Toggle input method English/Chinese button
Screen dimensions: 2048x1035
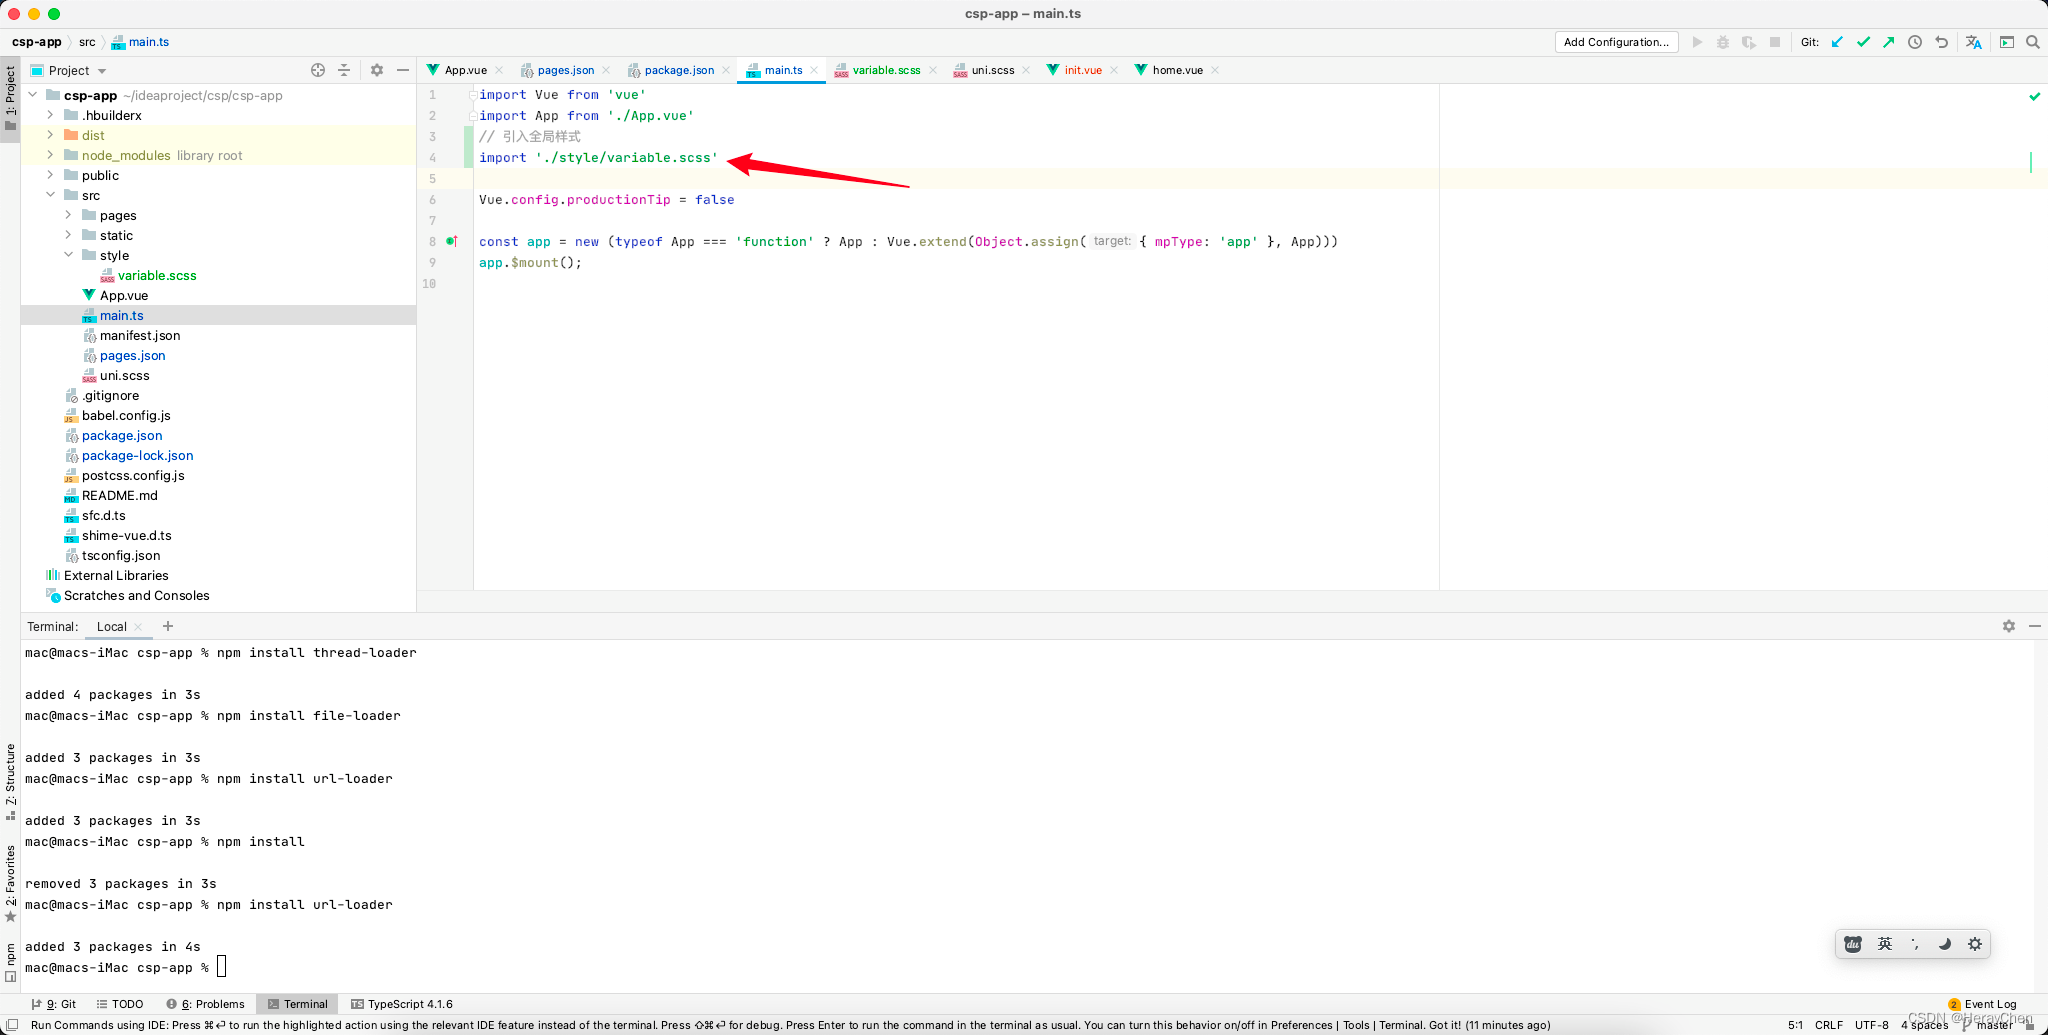coord(1885,944)
